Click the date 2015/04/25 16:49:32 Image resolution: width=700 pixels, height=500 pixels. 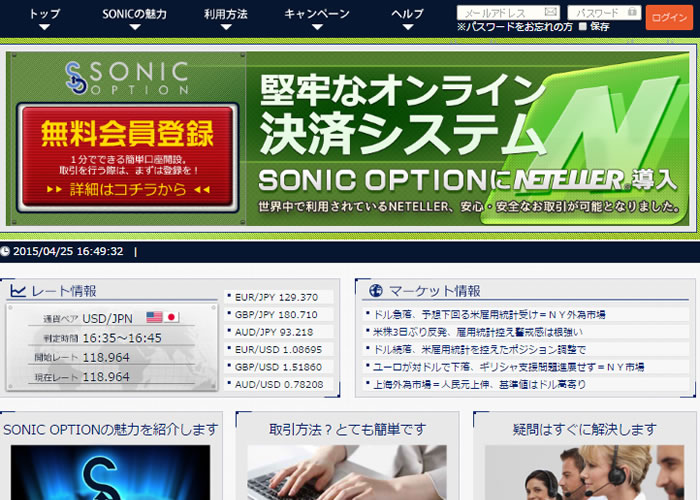coord(68,251)
